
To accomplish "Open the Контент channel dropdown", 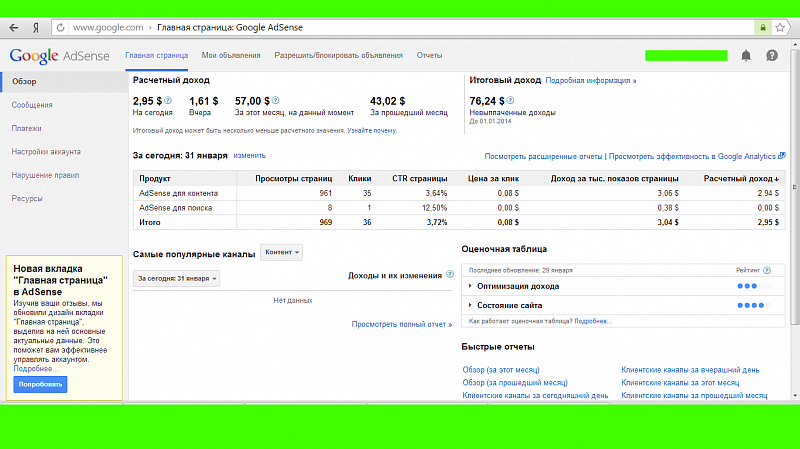I will click(x=281, y=252).
